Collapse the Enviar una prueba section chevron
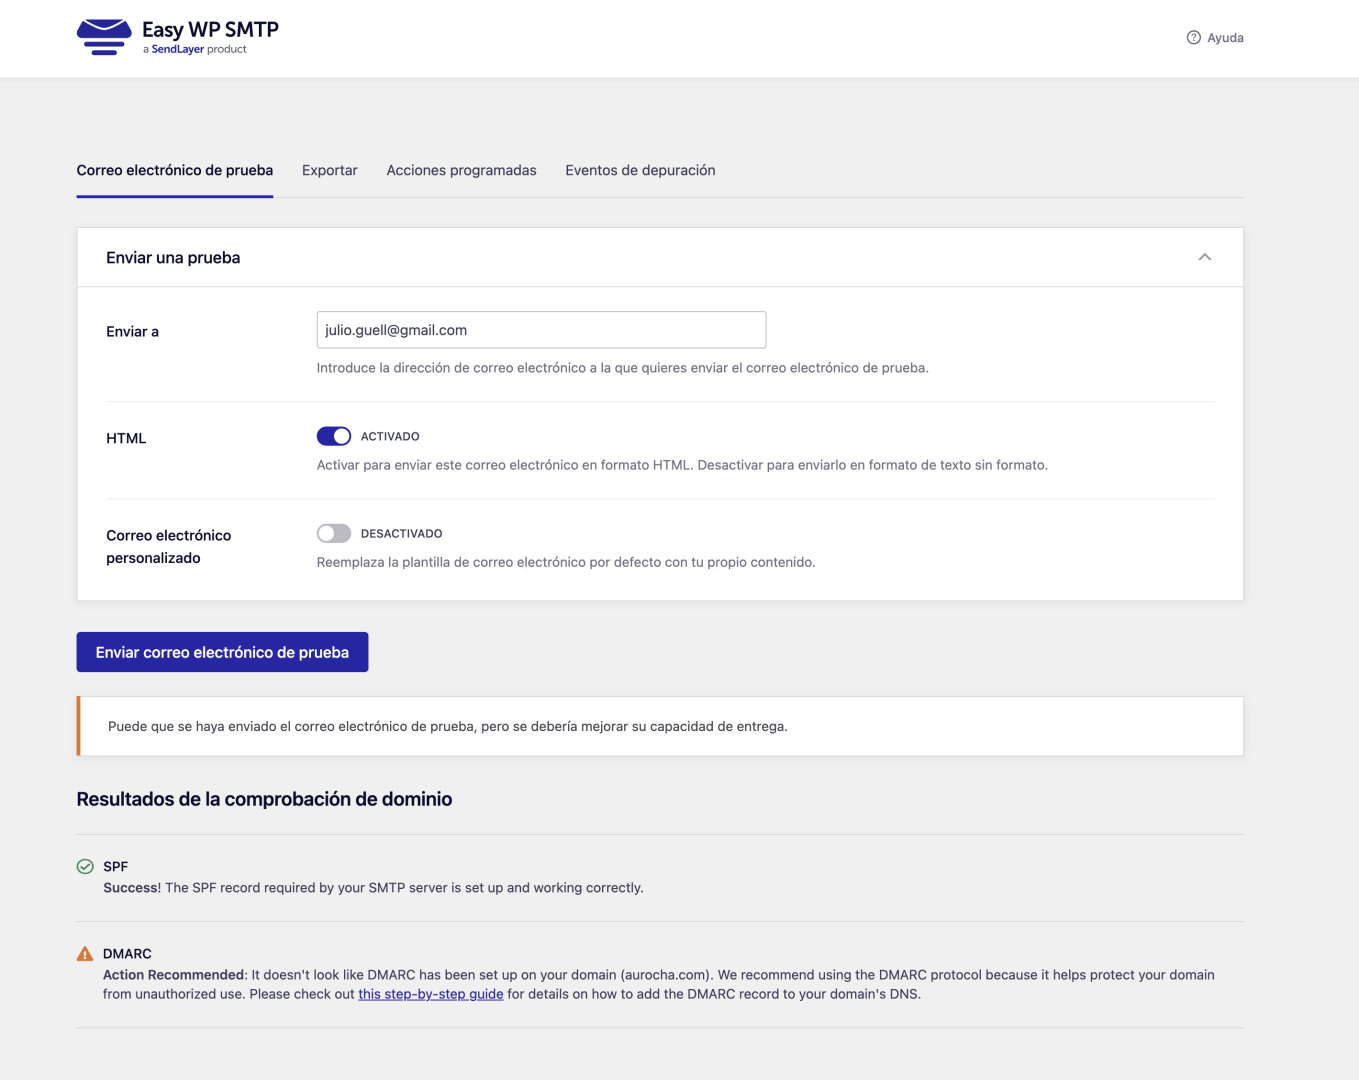Image resolution: width=1359 pixels, height=1080 pixels. pos(1205,257)
